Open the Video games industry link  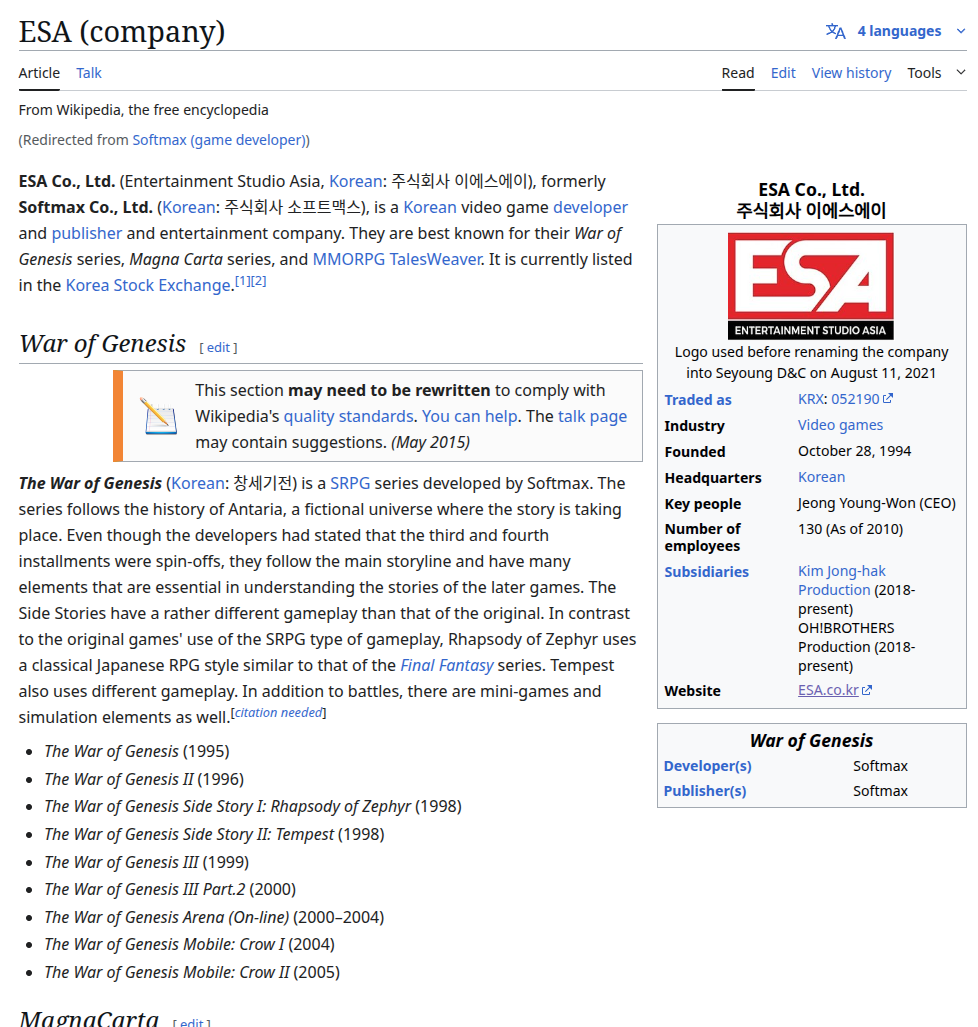pos(840,426)
